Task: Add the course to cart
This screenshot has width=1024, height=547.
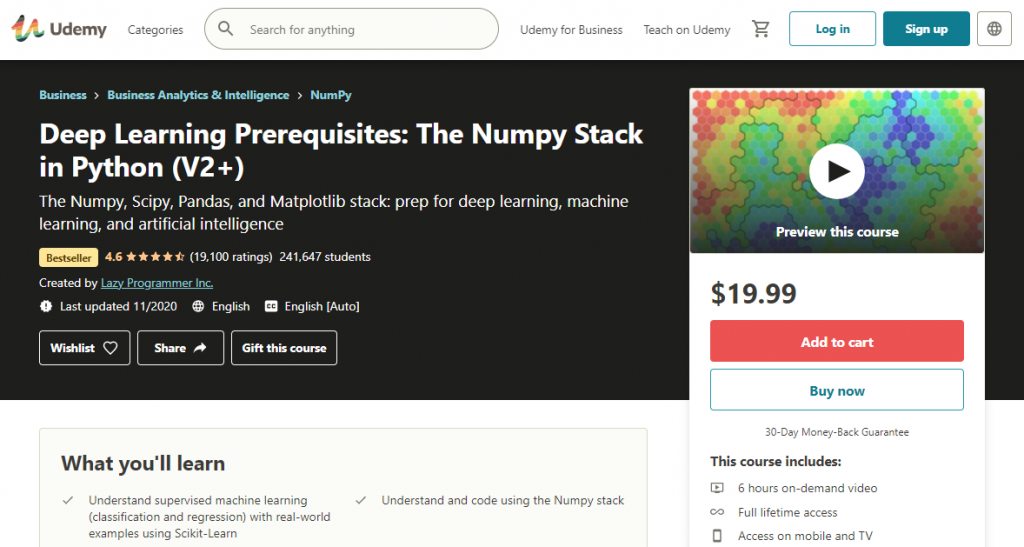Action: [x=836, y=341]
